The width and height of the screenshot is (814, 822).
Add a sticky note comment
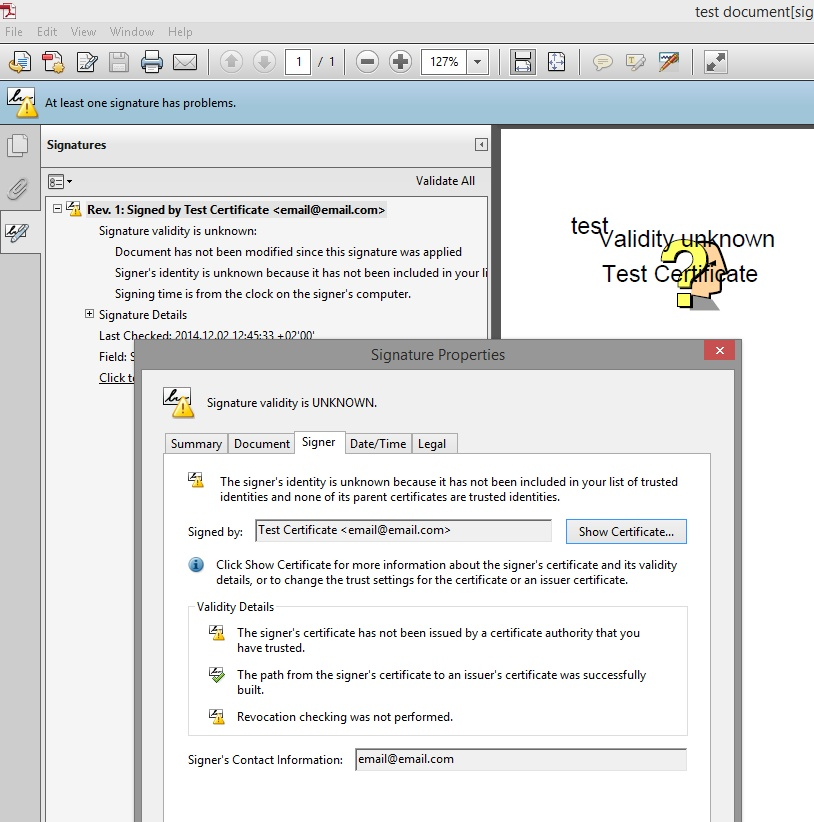[603, 62]
